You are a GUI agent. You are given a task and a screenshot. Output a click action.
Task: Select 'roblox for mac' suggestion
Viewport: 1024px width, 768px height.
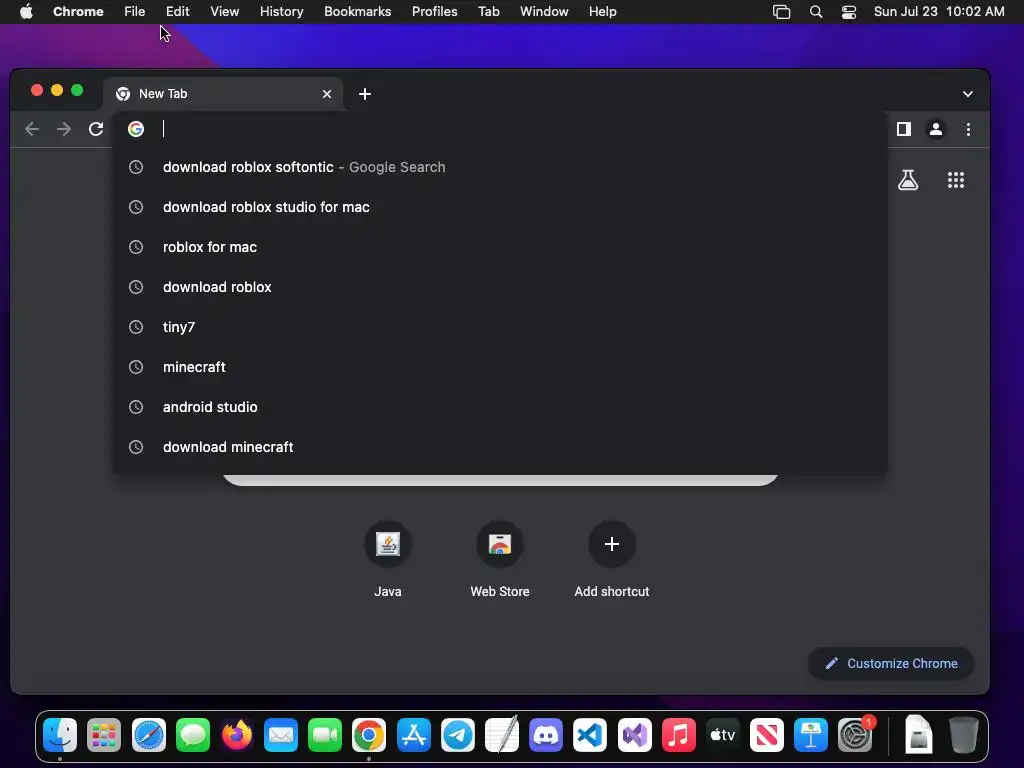coord(500,247)
